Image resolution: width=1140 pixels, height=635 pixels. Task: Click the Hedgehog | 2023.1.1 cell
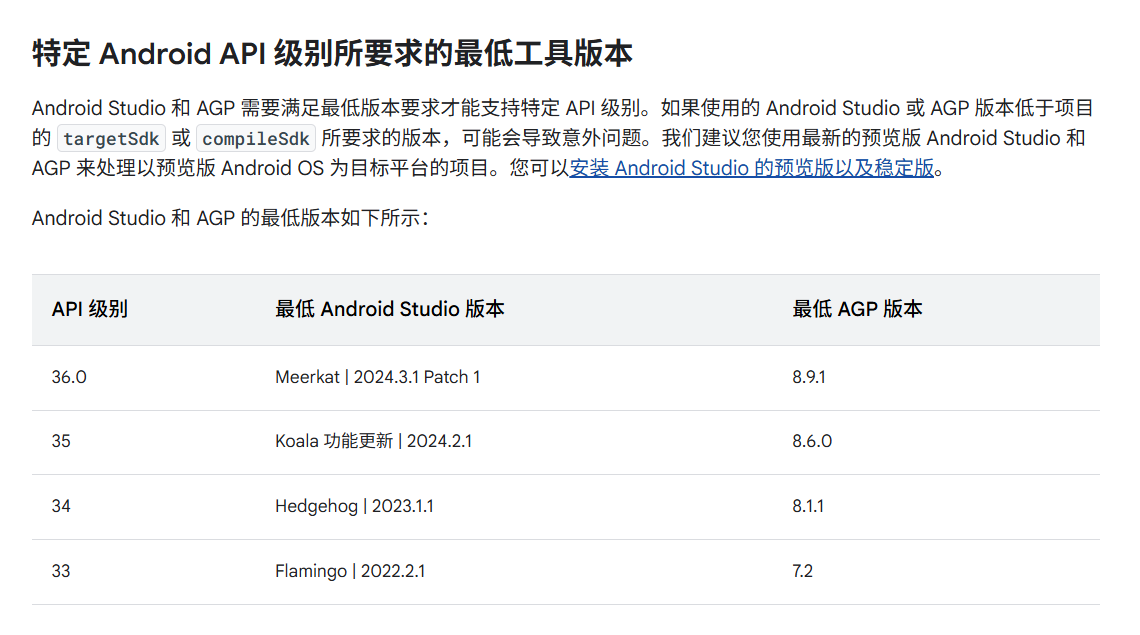click(x=354, y=506)
